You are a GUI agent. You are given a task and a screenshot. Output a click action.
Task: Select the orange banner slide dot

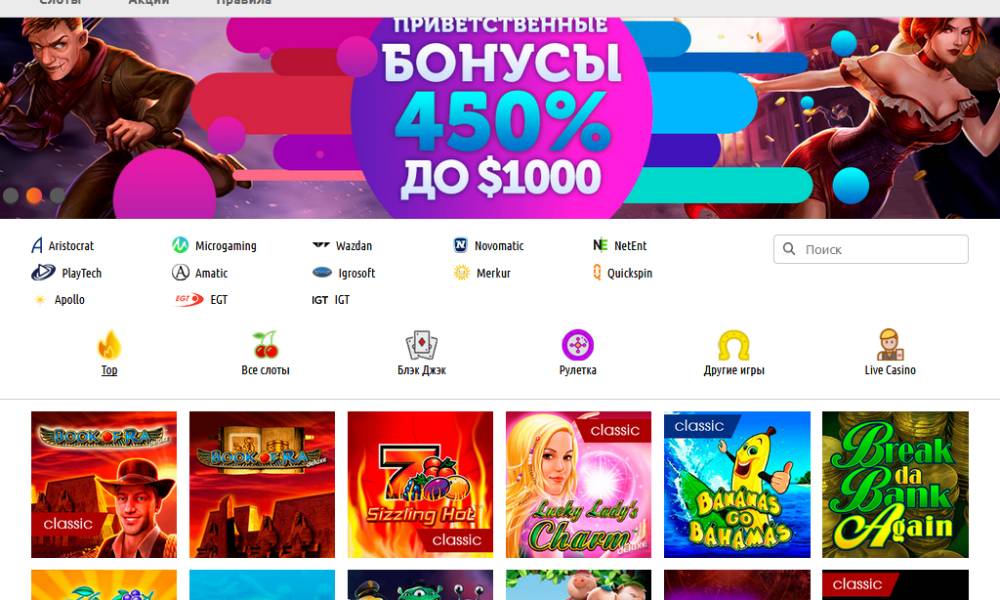pyautogui.click(x=34, y=195)
